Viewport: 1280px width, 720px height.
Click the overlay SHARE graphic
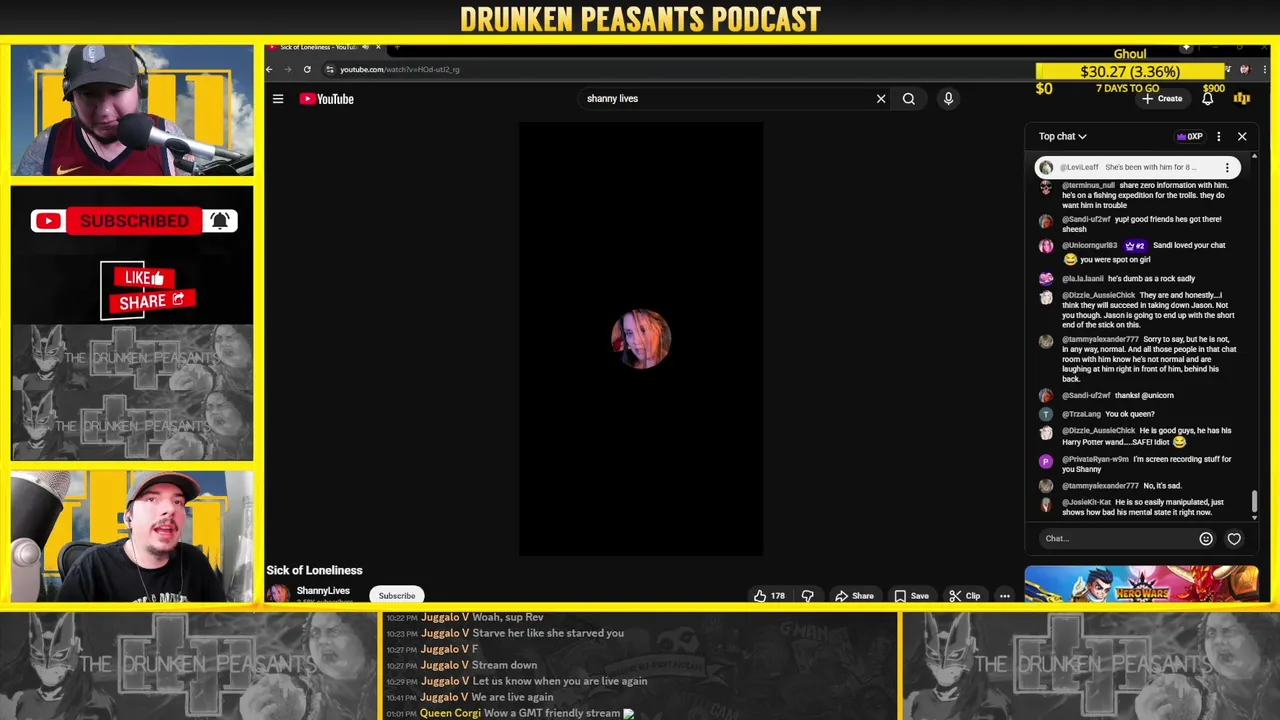tap(152, 301)
